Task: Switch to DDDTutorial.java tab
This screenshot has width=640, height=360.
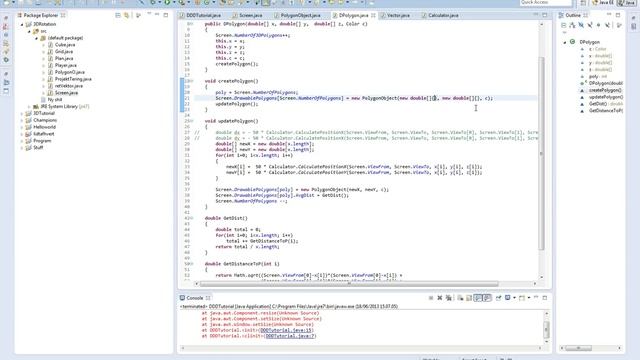Action: point(203,15)
